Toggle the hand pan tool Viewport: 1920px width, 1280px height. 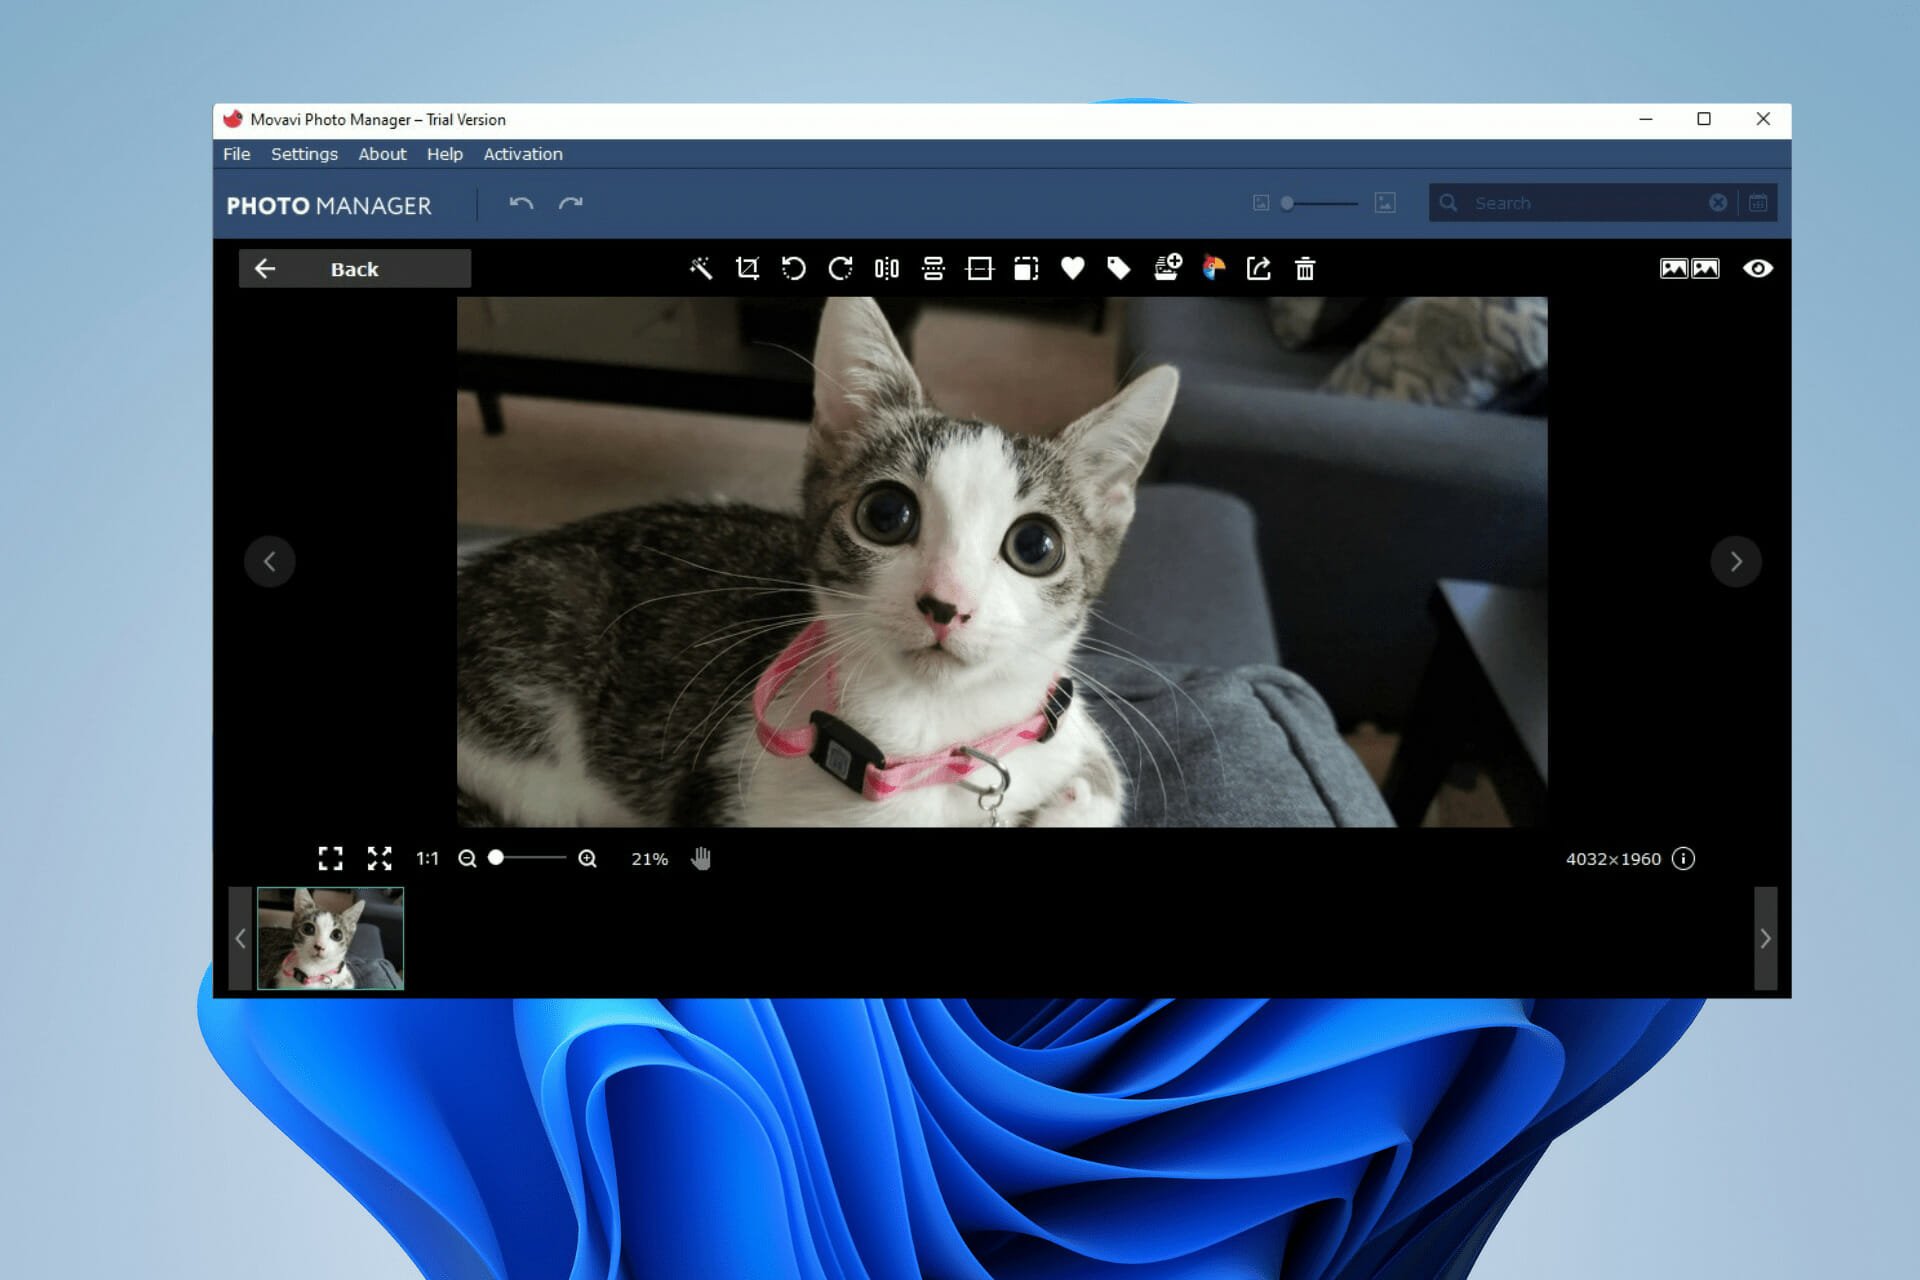coord(700,858)
